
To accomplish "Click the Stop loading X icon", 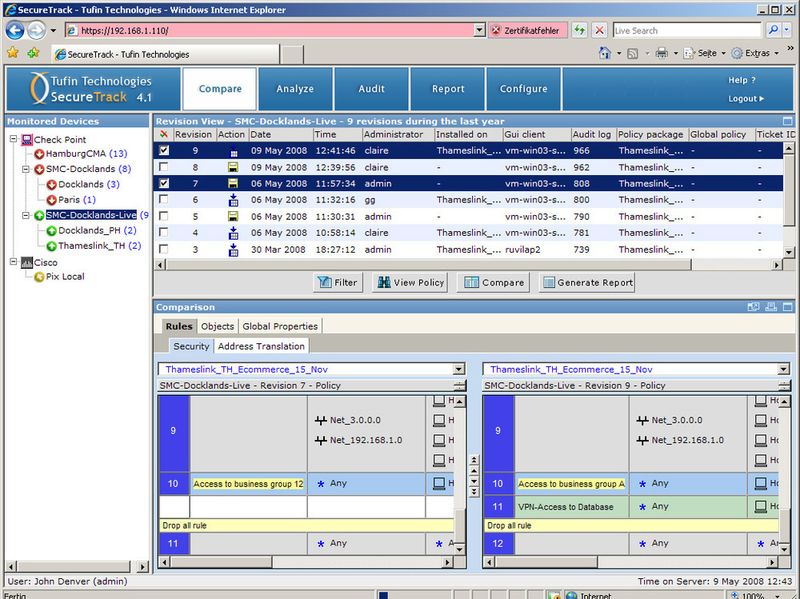I will 599,30.
